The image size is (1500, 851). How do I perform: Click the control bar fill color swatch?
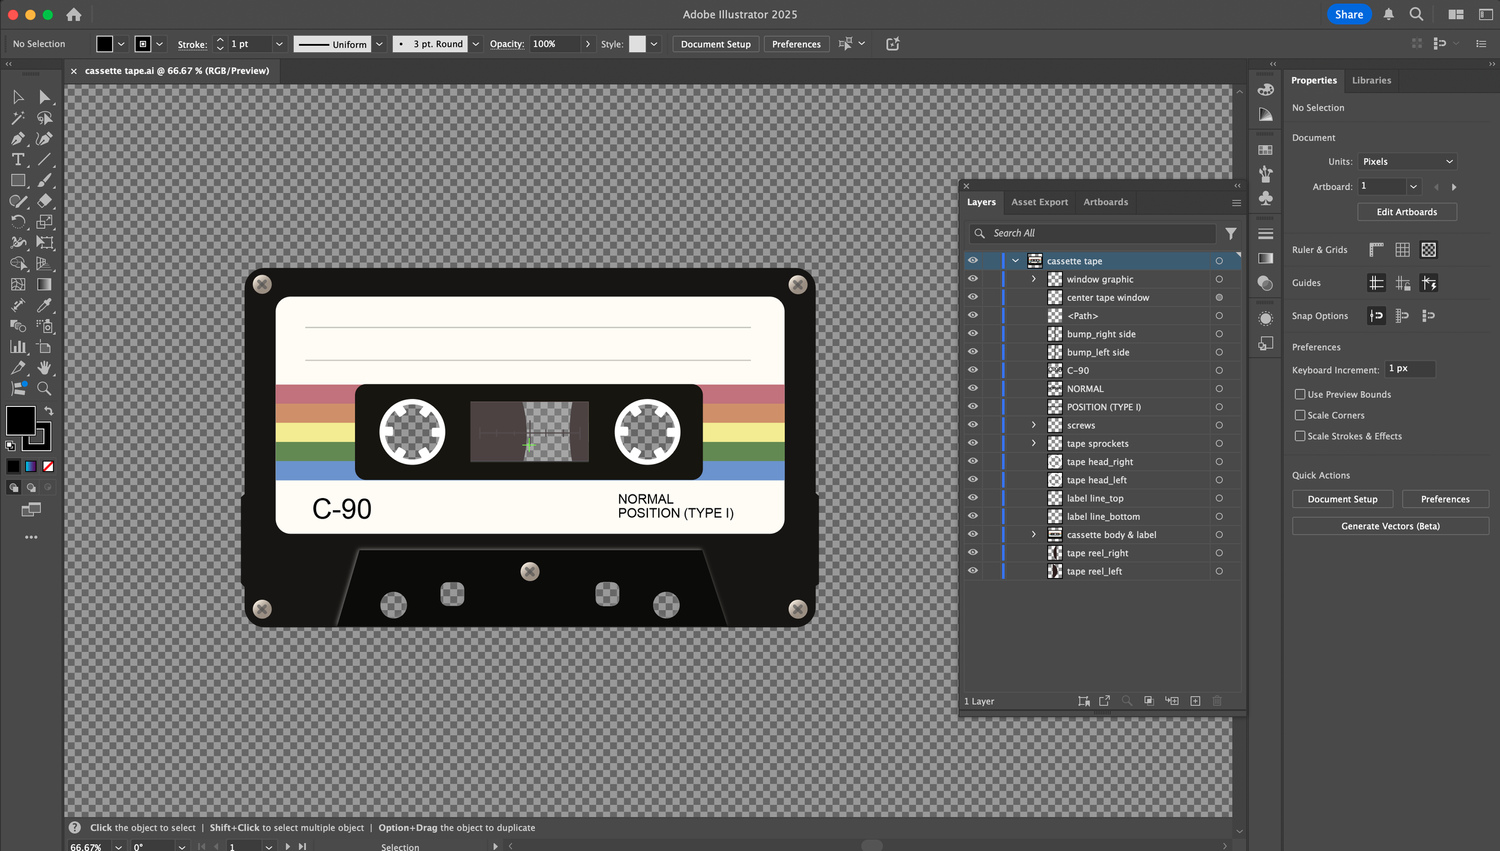[104, 44]
